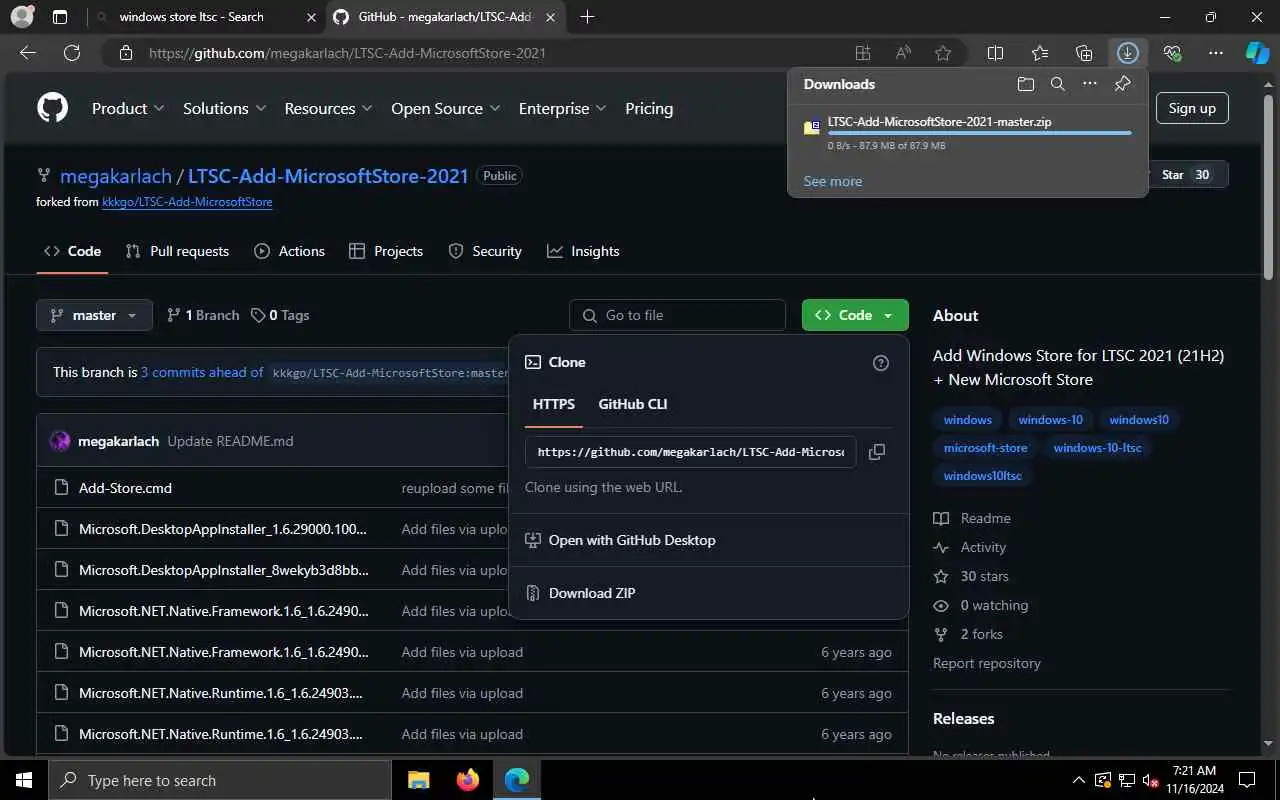The width and height of the screenshot is (1280, 800).
Task: Expand the Resources navigation menu
Action: coord(329,108)
